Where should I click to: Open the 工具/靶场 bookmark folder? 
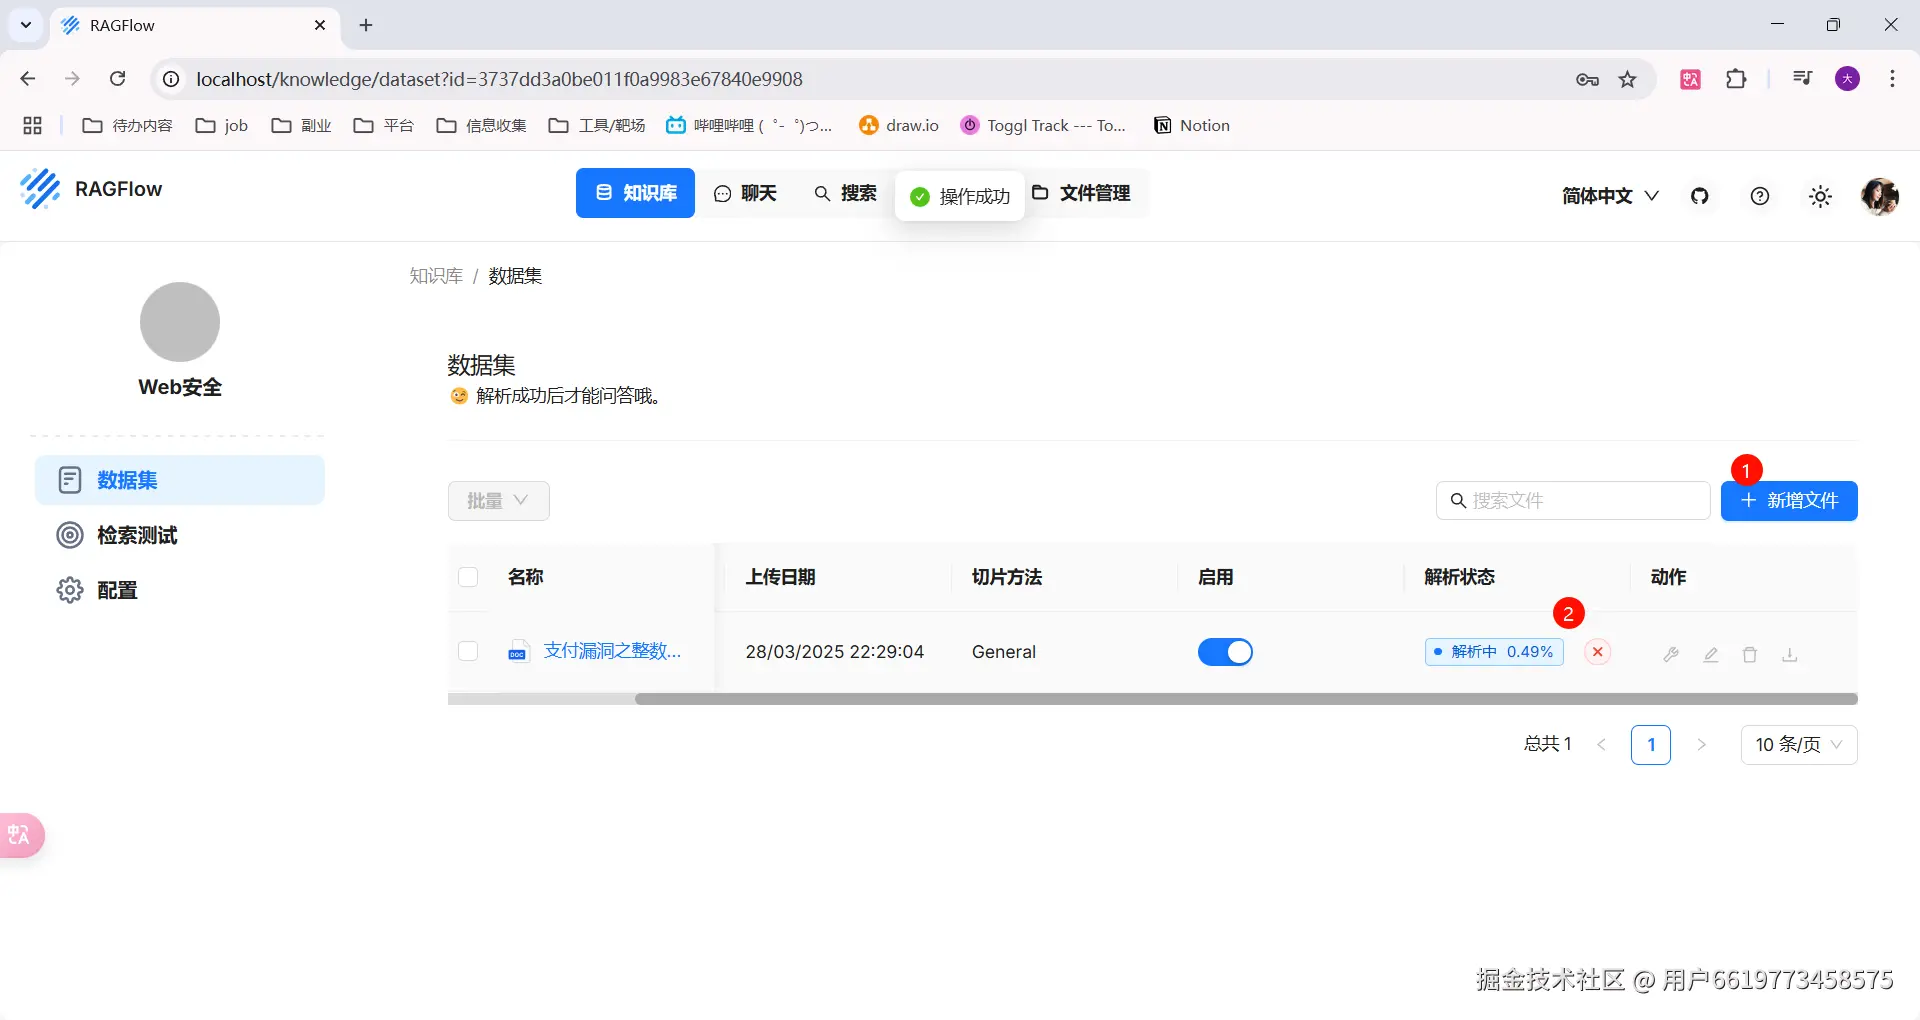point(597,125)
